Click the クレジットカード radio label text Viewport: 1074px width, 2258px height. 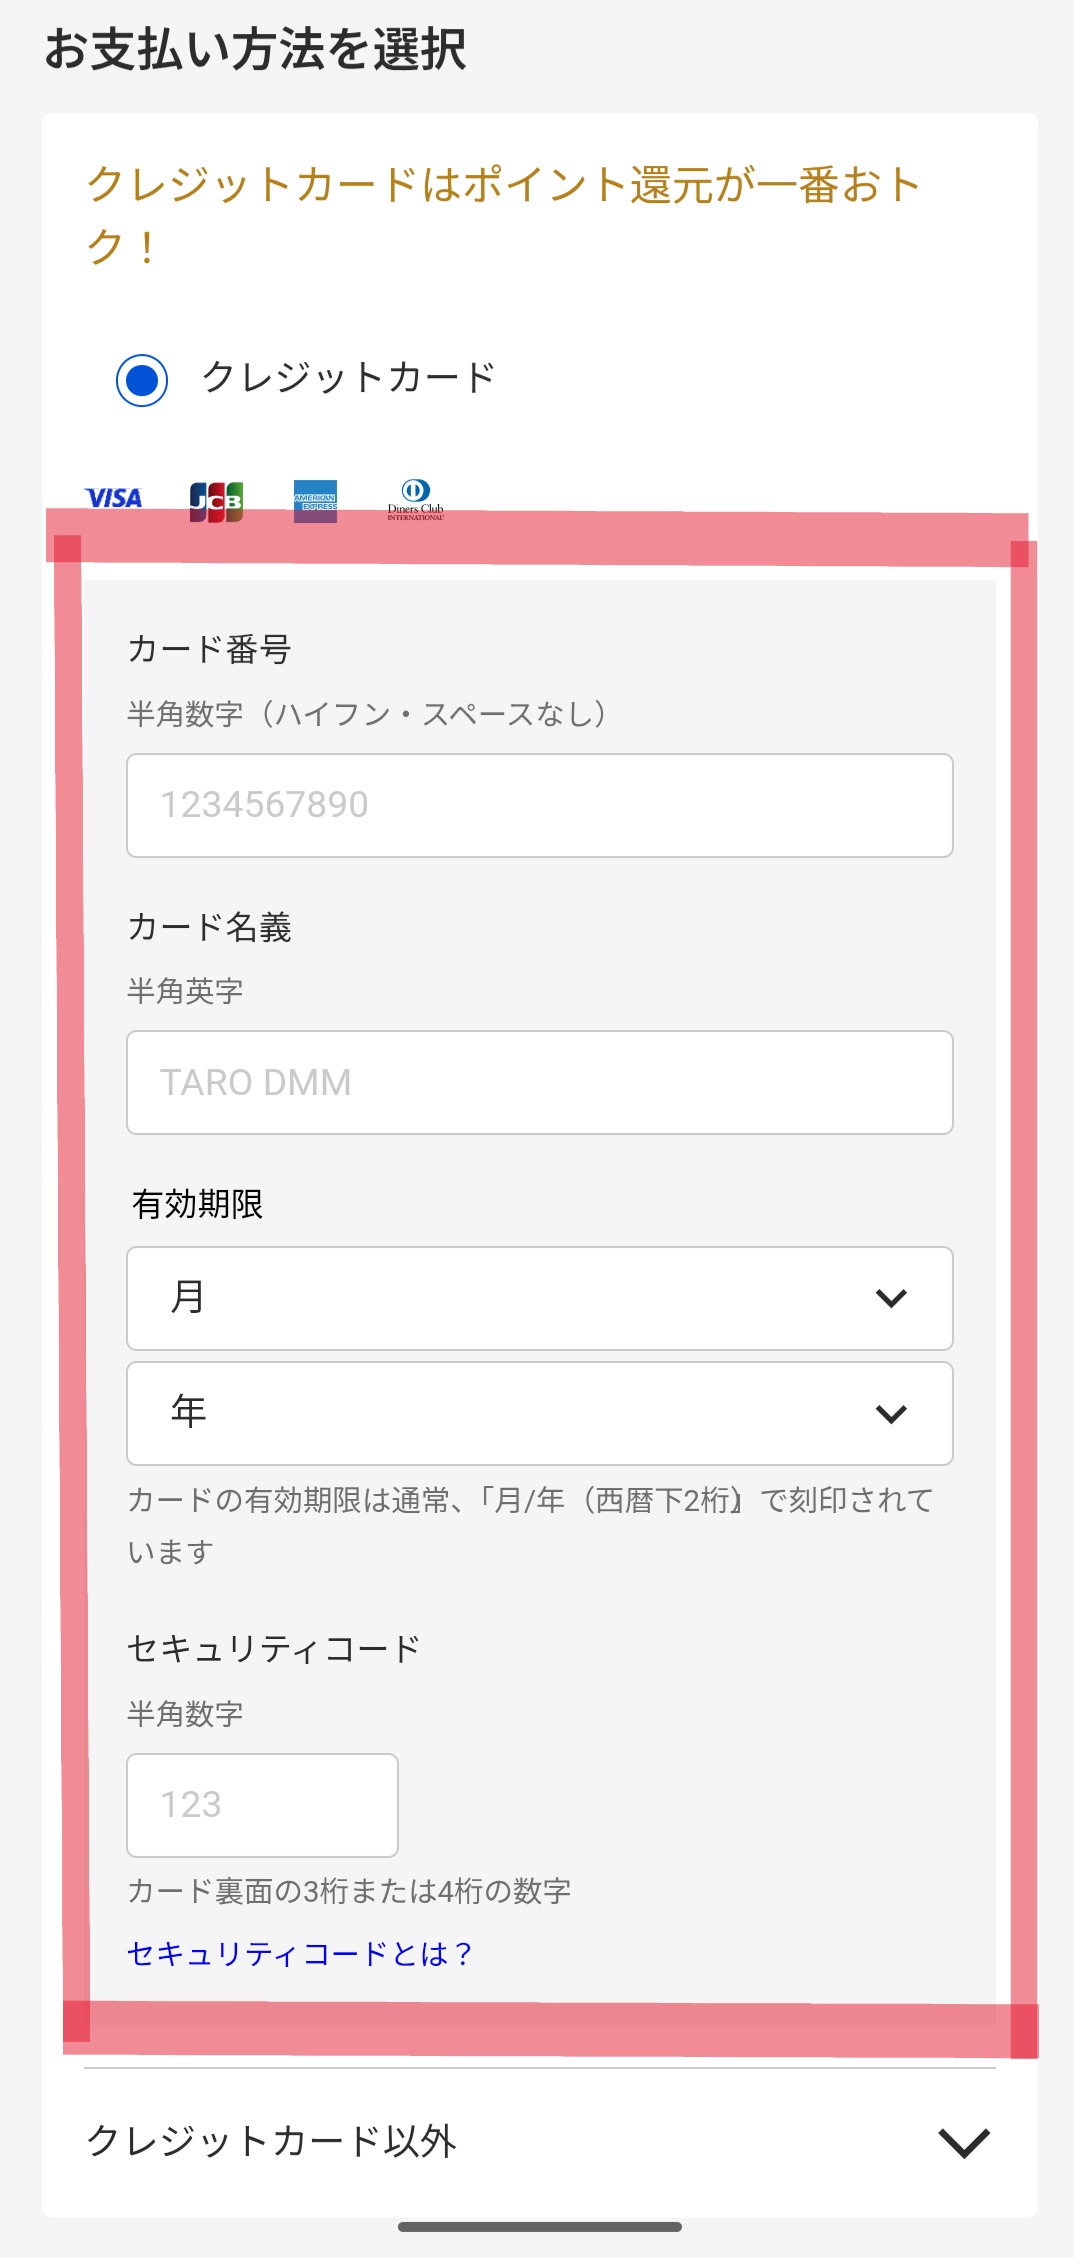pyautogui.click(x=348, y=378)
